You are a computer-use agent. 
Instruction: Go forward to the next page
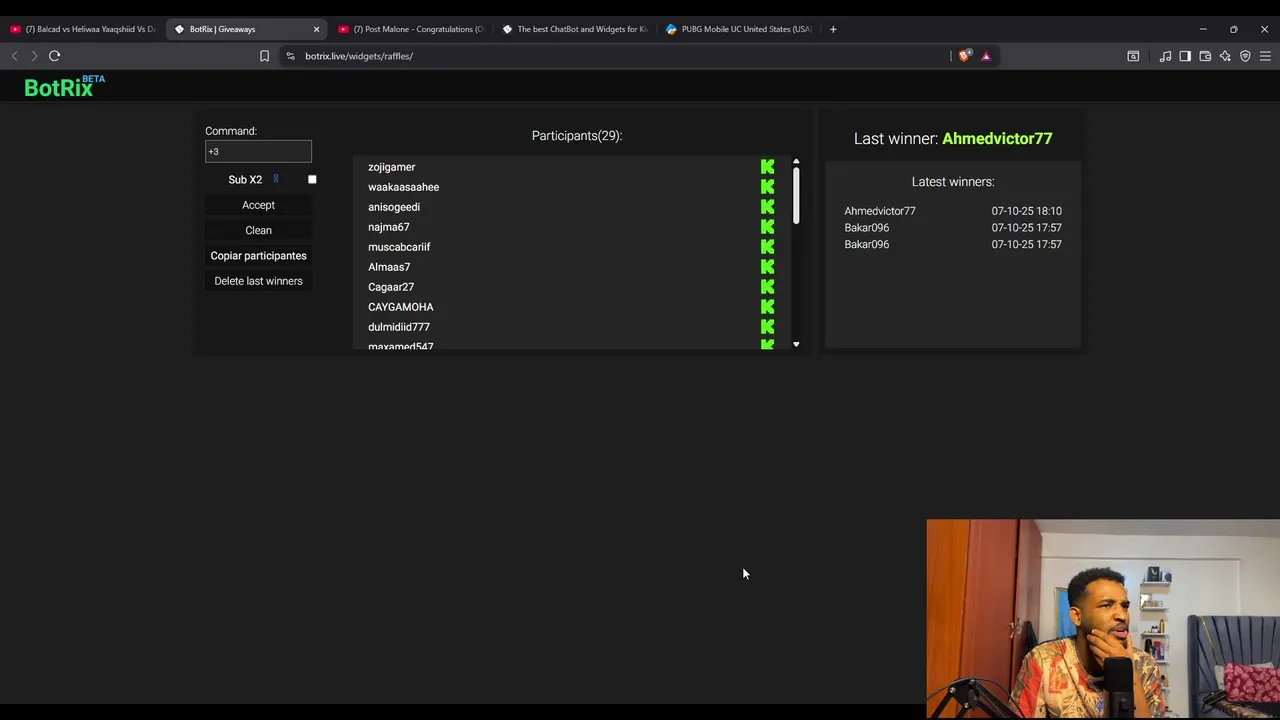tap(33, 56)
